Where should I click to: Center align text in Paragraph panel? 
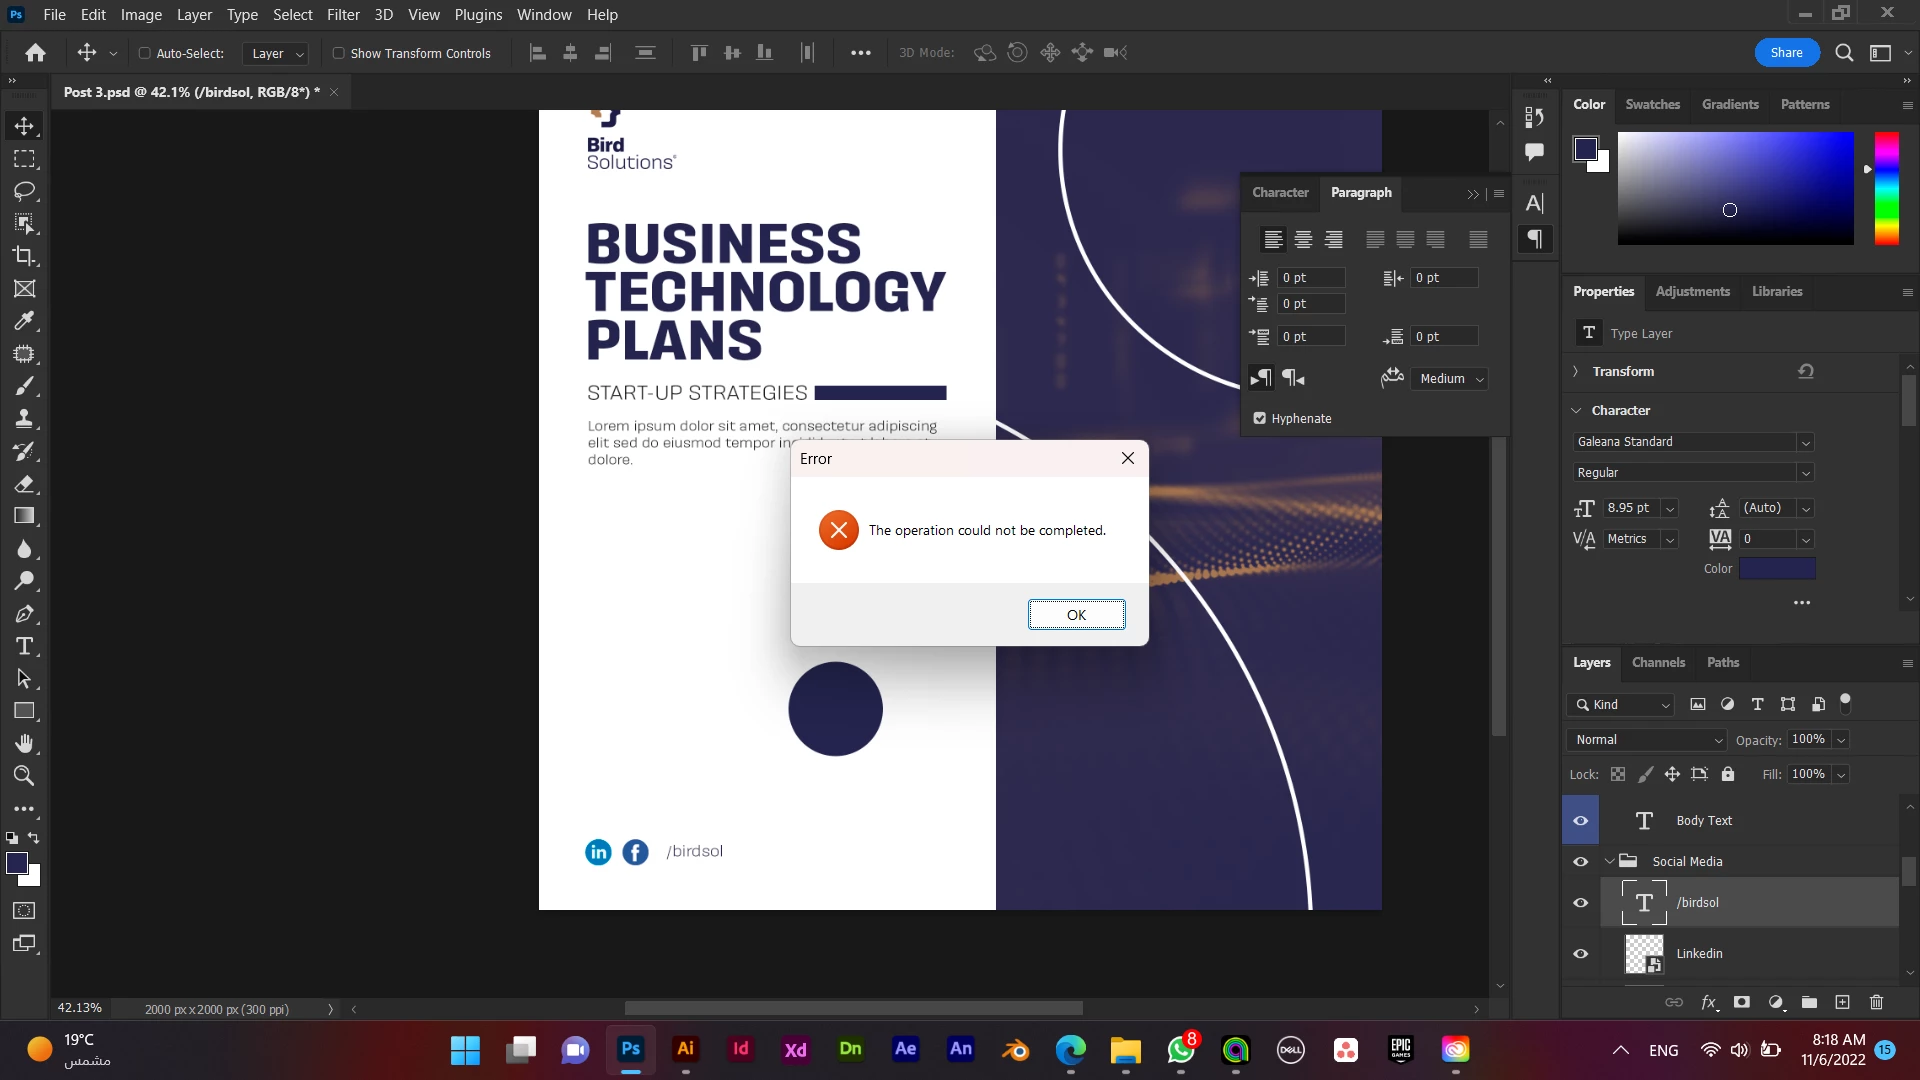(x=1303, y=240)
